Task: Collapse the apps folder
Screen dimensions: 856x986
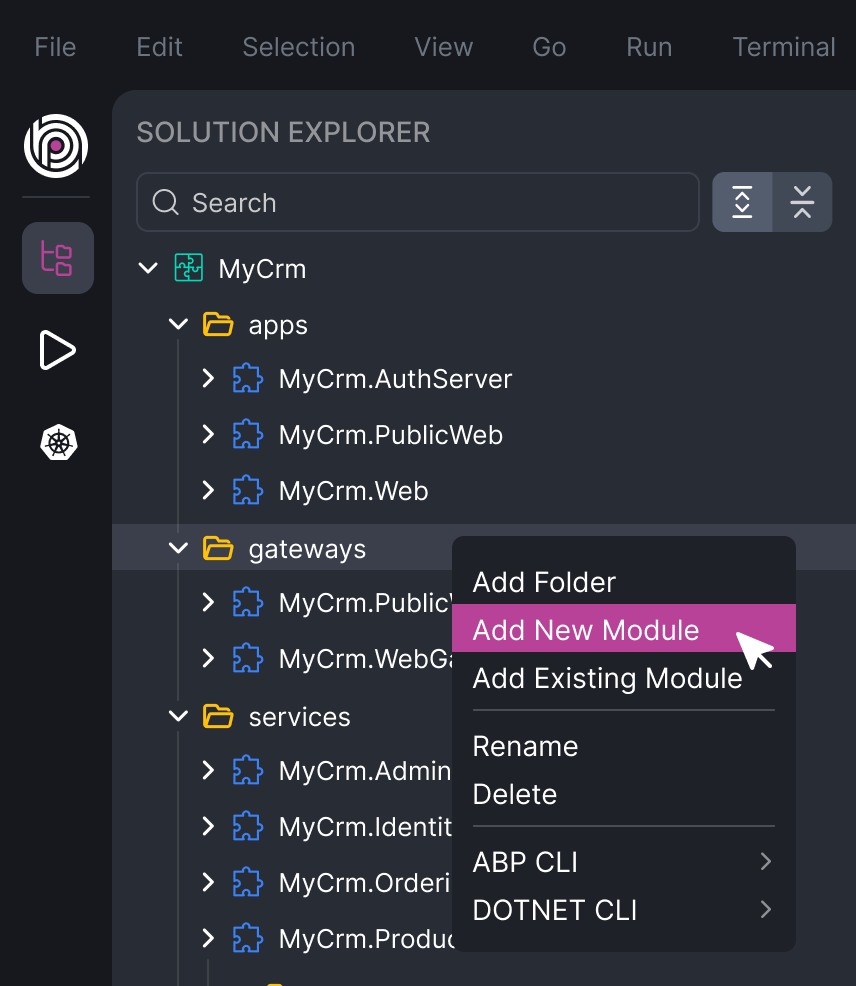Action: (179, 324)
